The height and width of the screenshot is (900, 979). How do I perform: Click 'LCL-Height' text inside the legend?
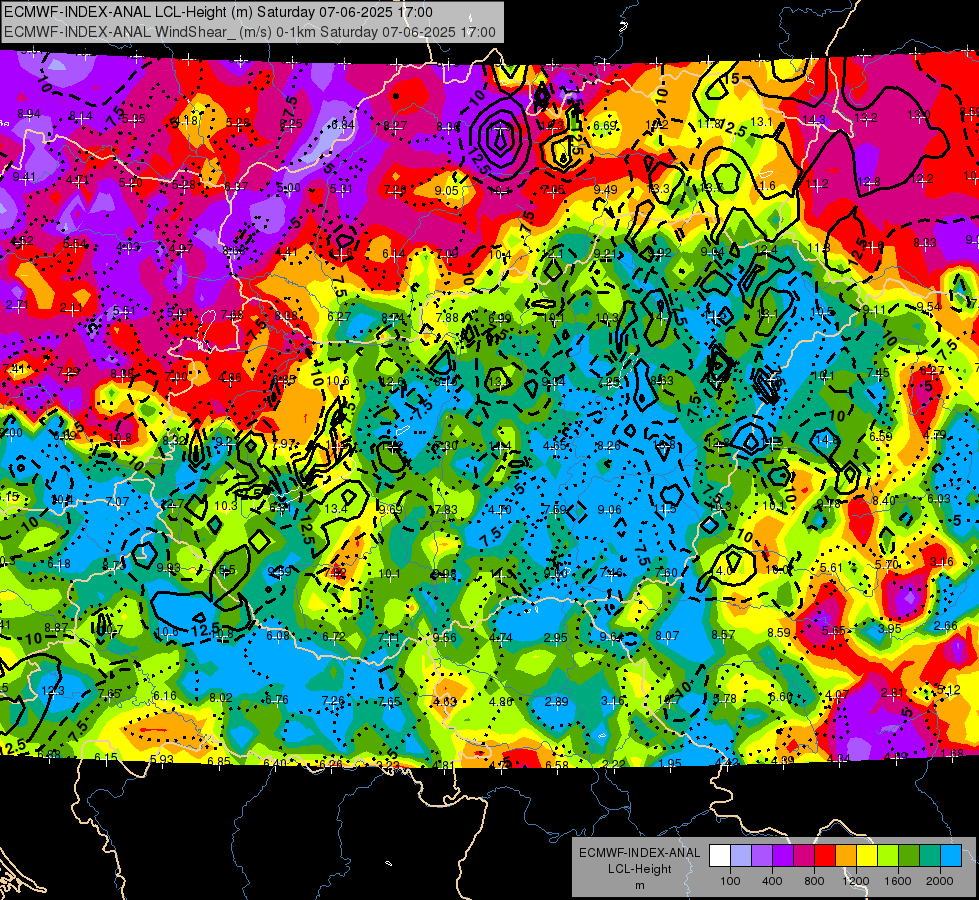[639, 869]
